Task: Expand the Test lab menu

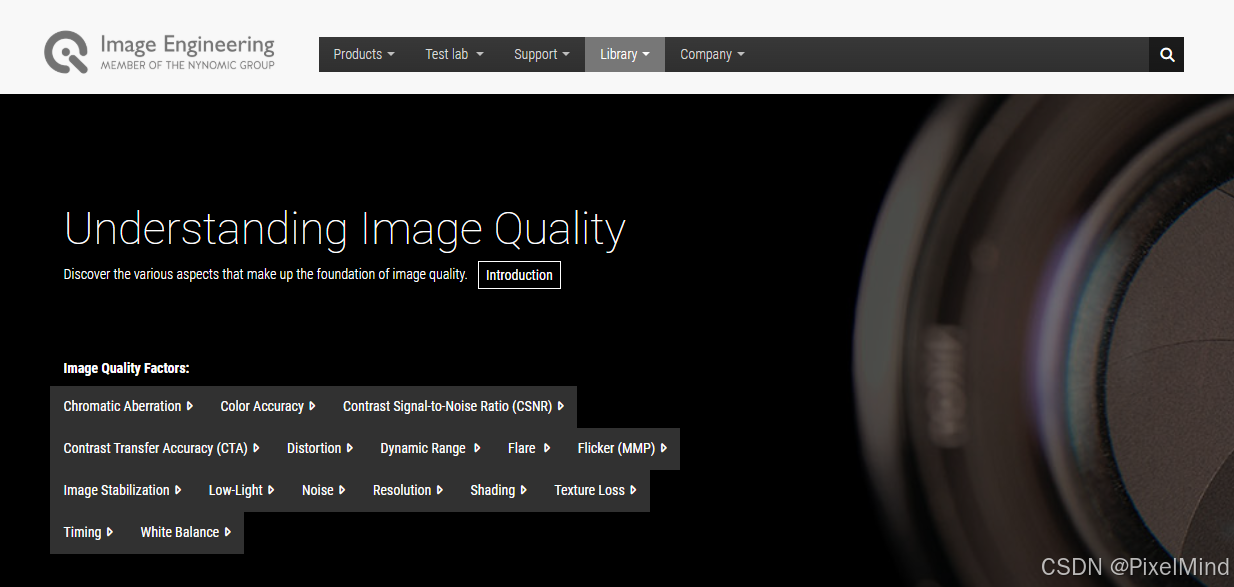Action: (x=454, y=54)
